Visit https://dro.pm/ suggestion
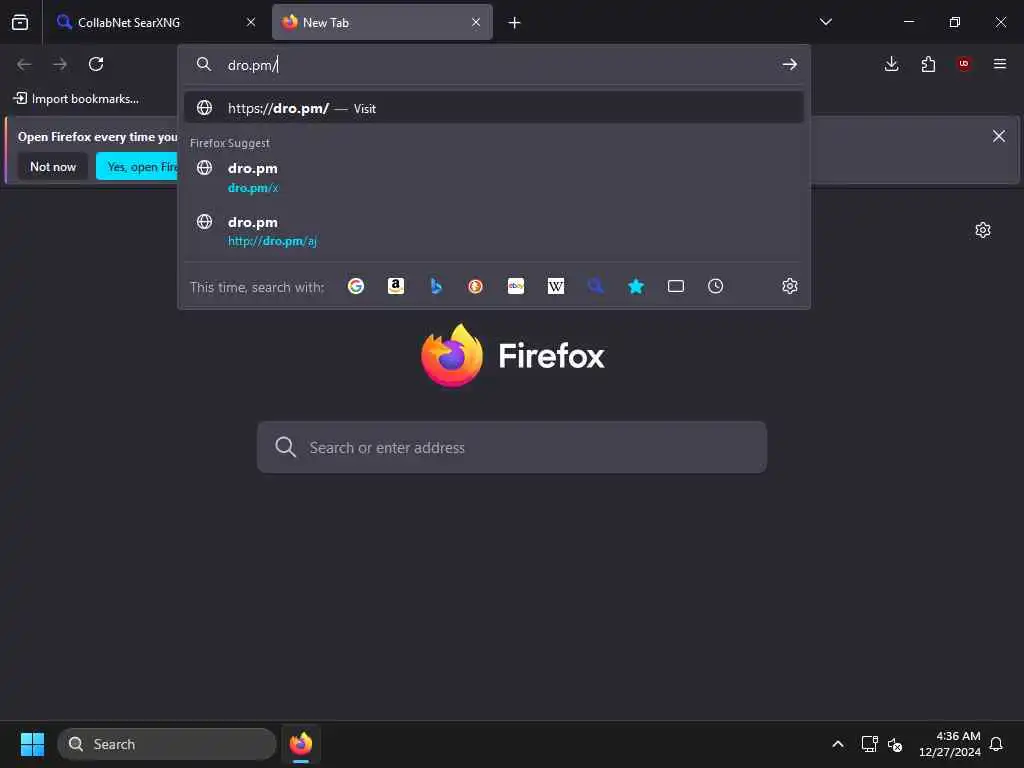 click(x=494, y=108)
